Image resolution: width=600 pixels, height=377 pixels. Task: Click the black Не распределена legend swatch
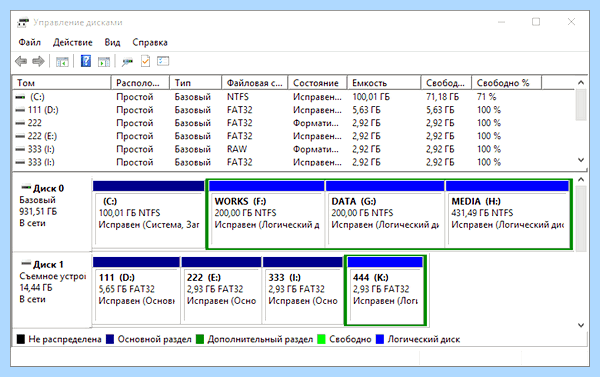click(x=21, y=339)
